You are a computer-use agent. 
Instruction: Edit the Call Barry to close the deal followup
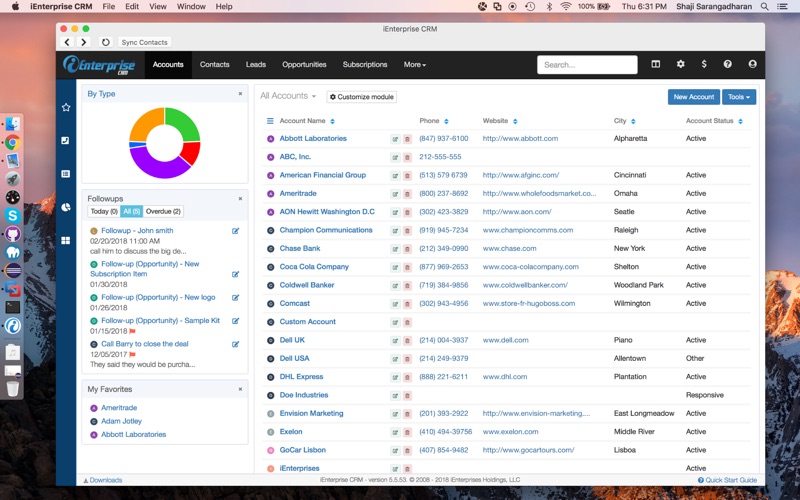point(236,344)
